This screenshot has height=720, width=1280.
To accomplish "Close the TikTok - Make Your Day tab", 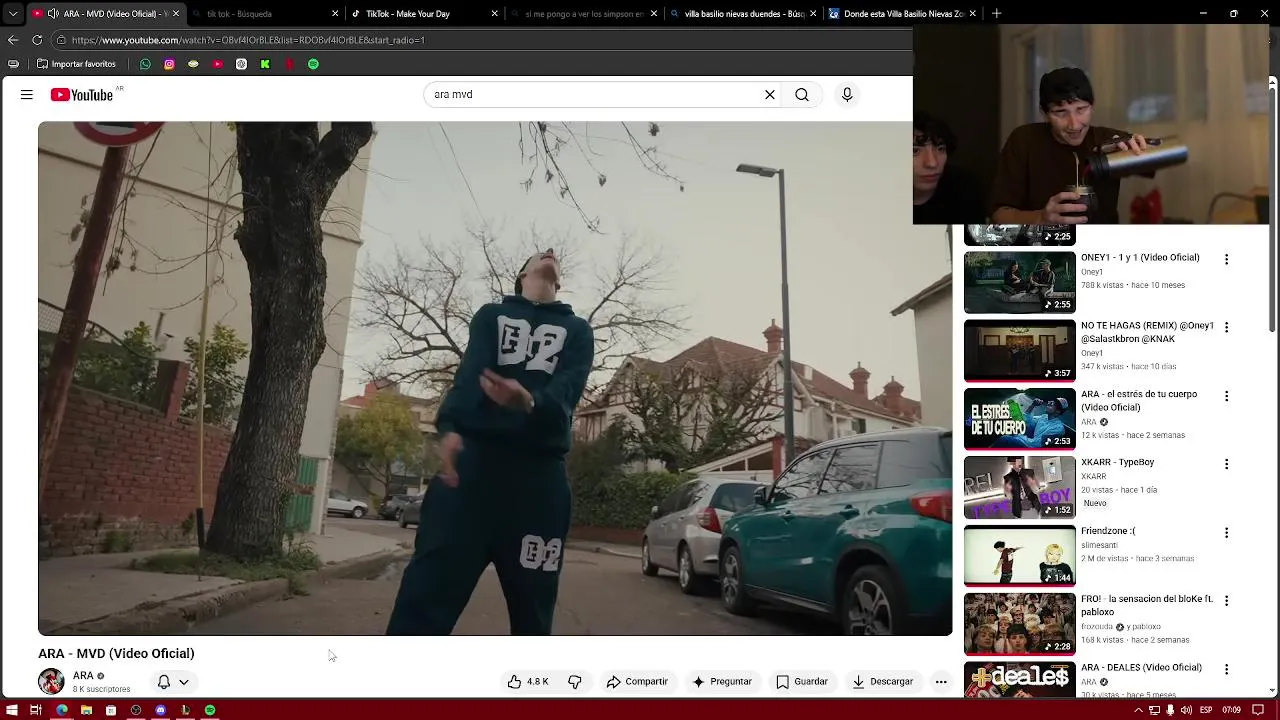I will 494,14.
